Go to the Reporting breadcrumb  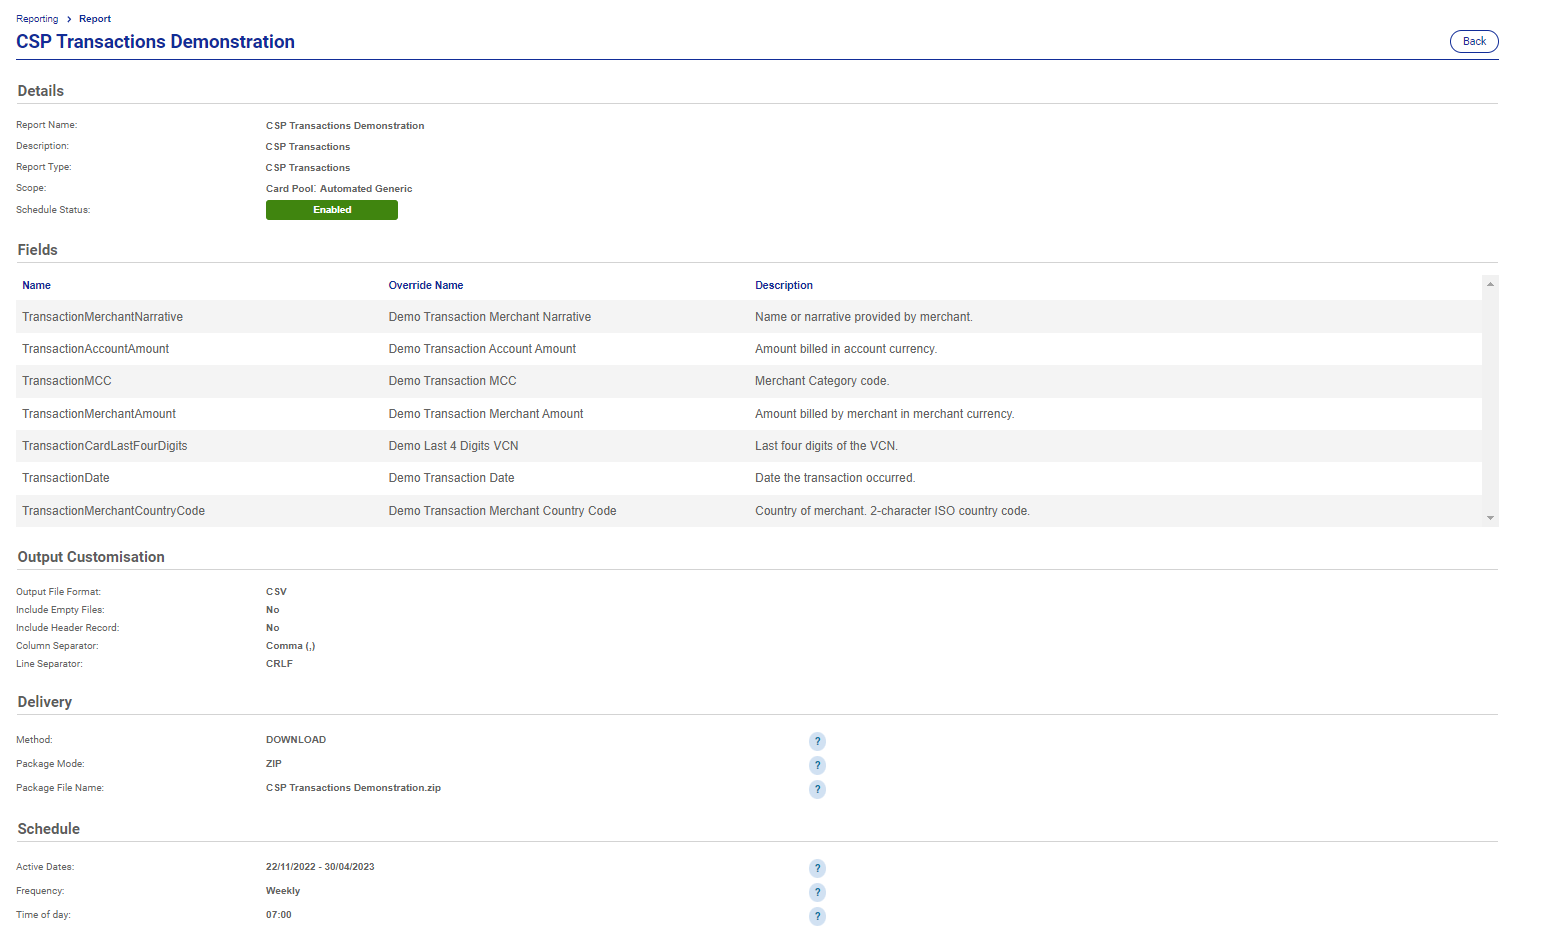(37, 19)
